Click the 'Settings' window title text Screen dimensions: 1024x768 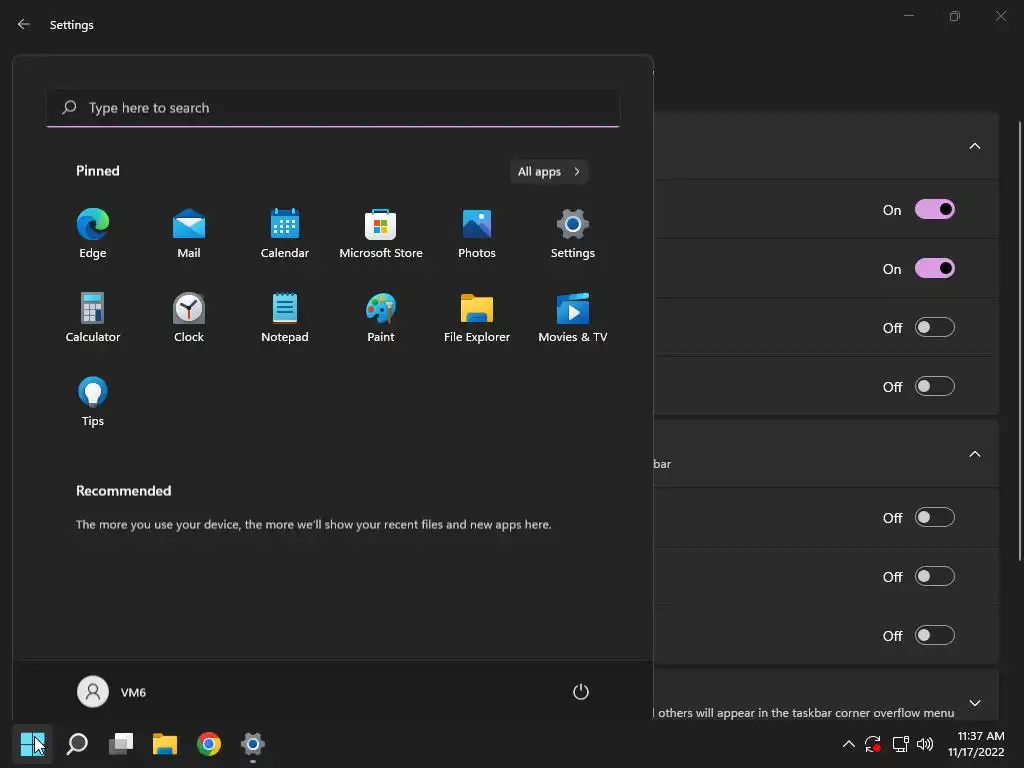click(72, 25)
